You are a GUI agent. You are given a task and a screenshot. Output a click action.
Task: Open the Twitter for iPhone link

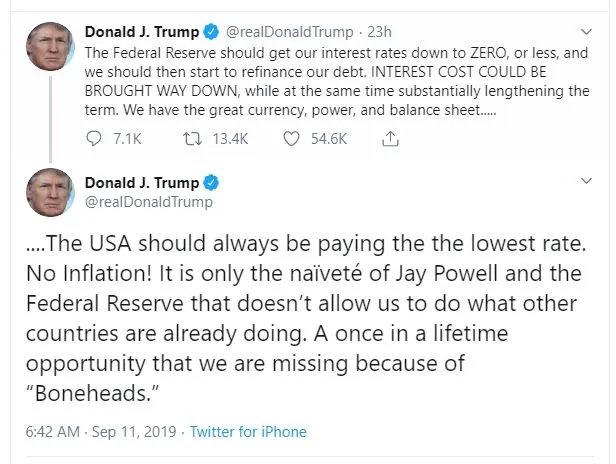coord(248,432)
